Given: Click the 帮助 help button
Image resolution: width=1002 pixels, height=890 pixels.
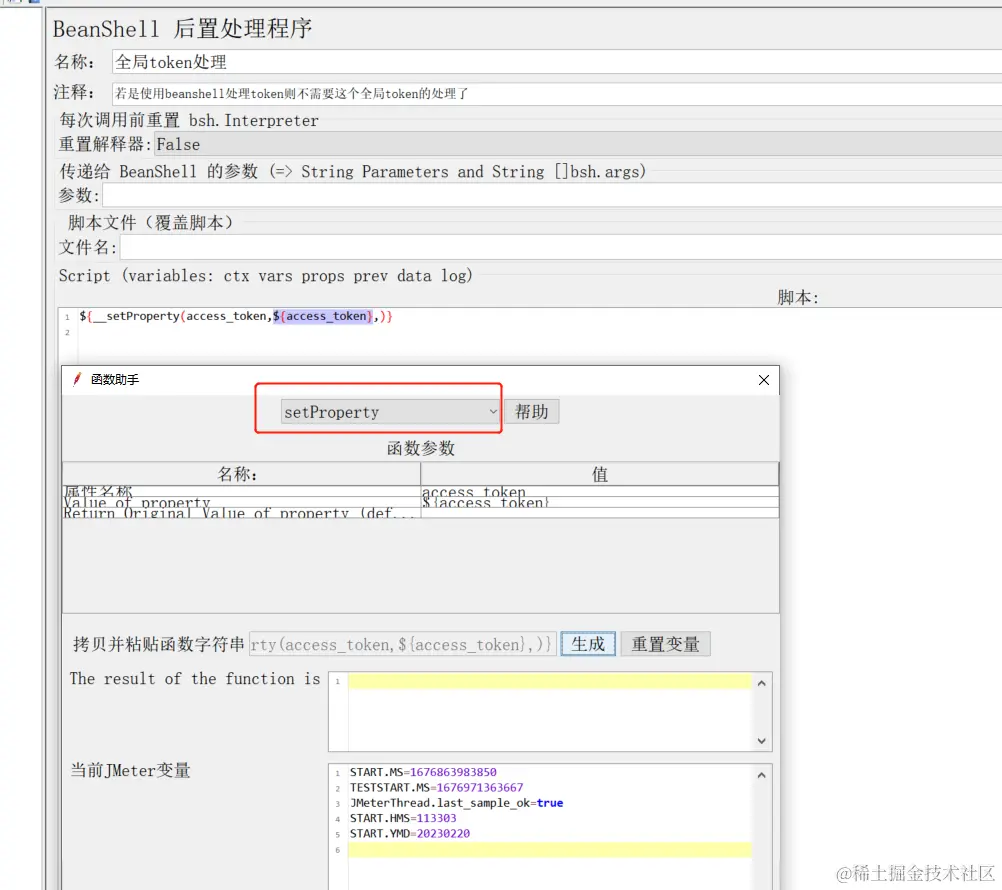Looking at the screenshot, I should [532, 412].
